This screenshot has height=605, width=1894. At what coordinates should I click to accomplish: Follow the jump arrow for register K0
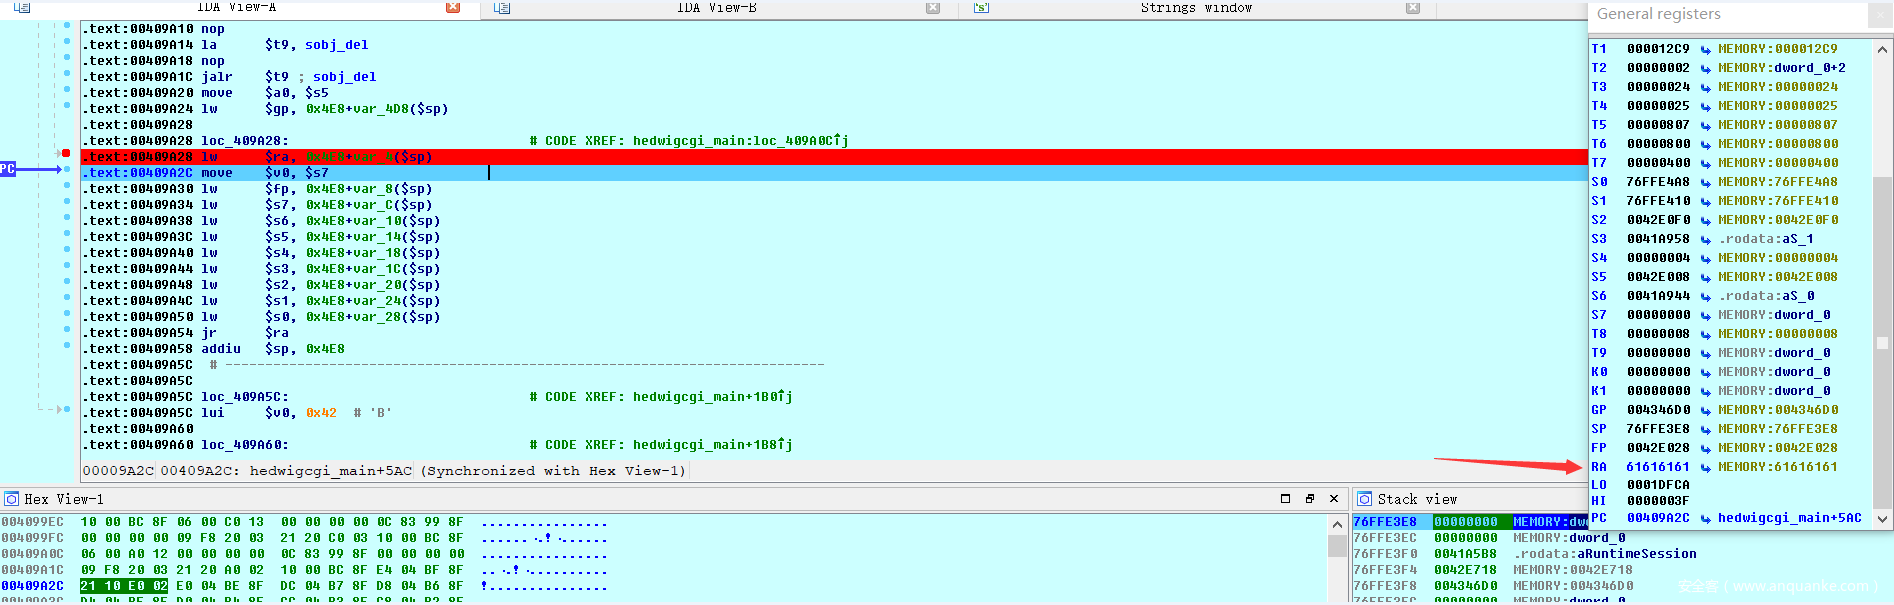[x=1706, y=372]
